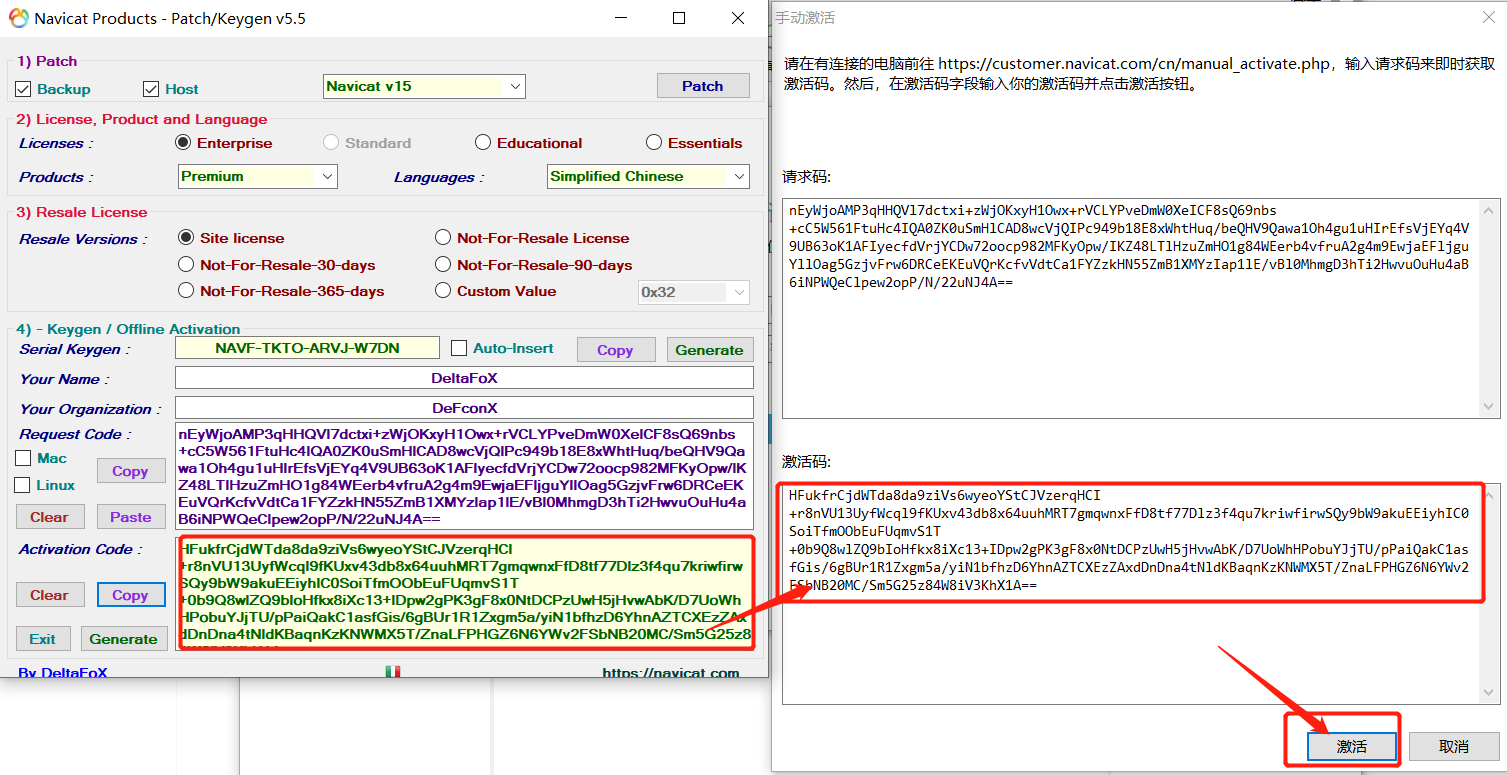Choose the Site license option
This screenshot has width=1507, height=775.
point(185,237)
